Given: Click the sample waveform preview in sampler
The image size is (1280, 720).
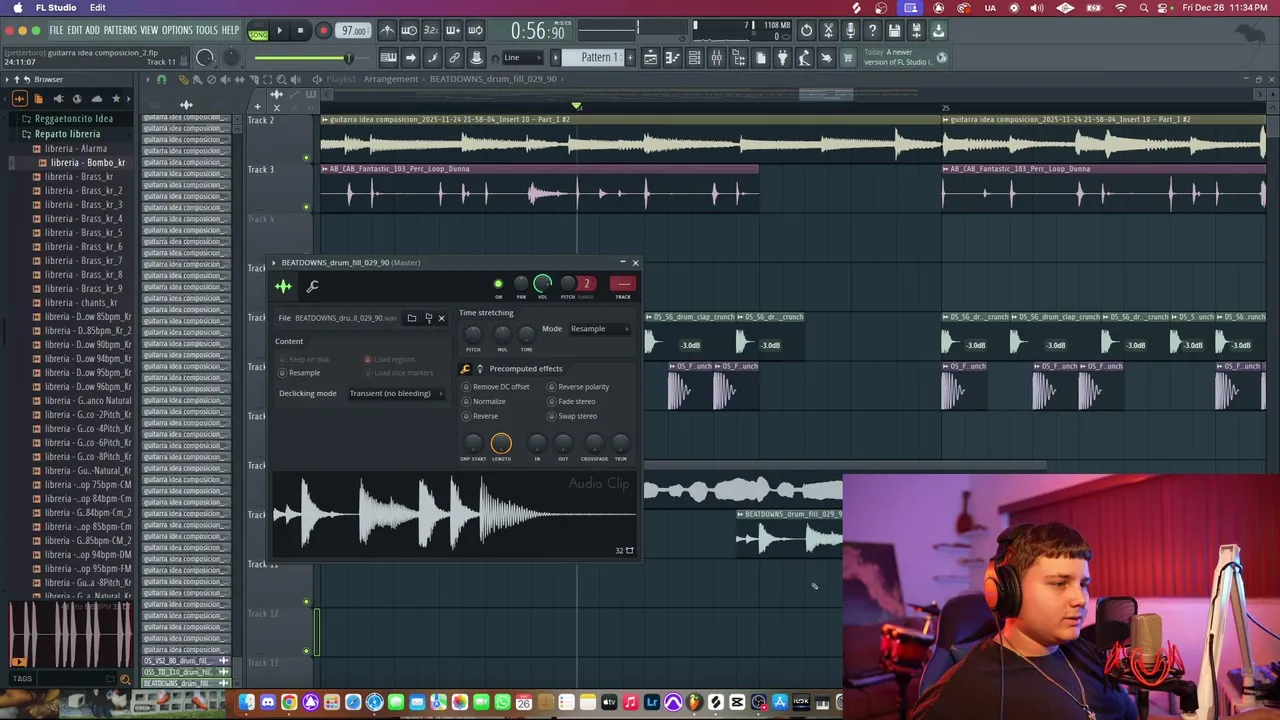Looking at the screenshot, I should [x=454, y=514].
